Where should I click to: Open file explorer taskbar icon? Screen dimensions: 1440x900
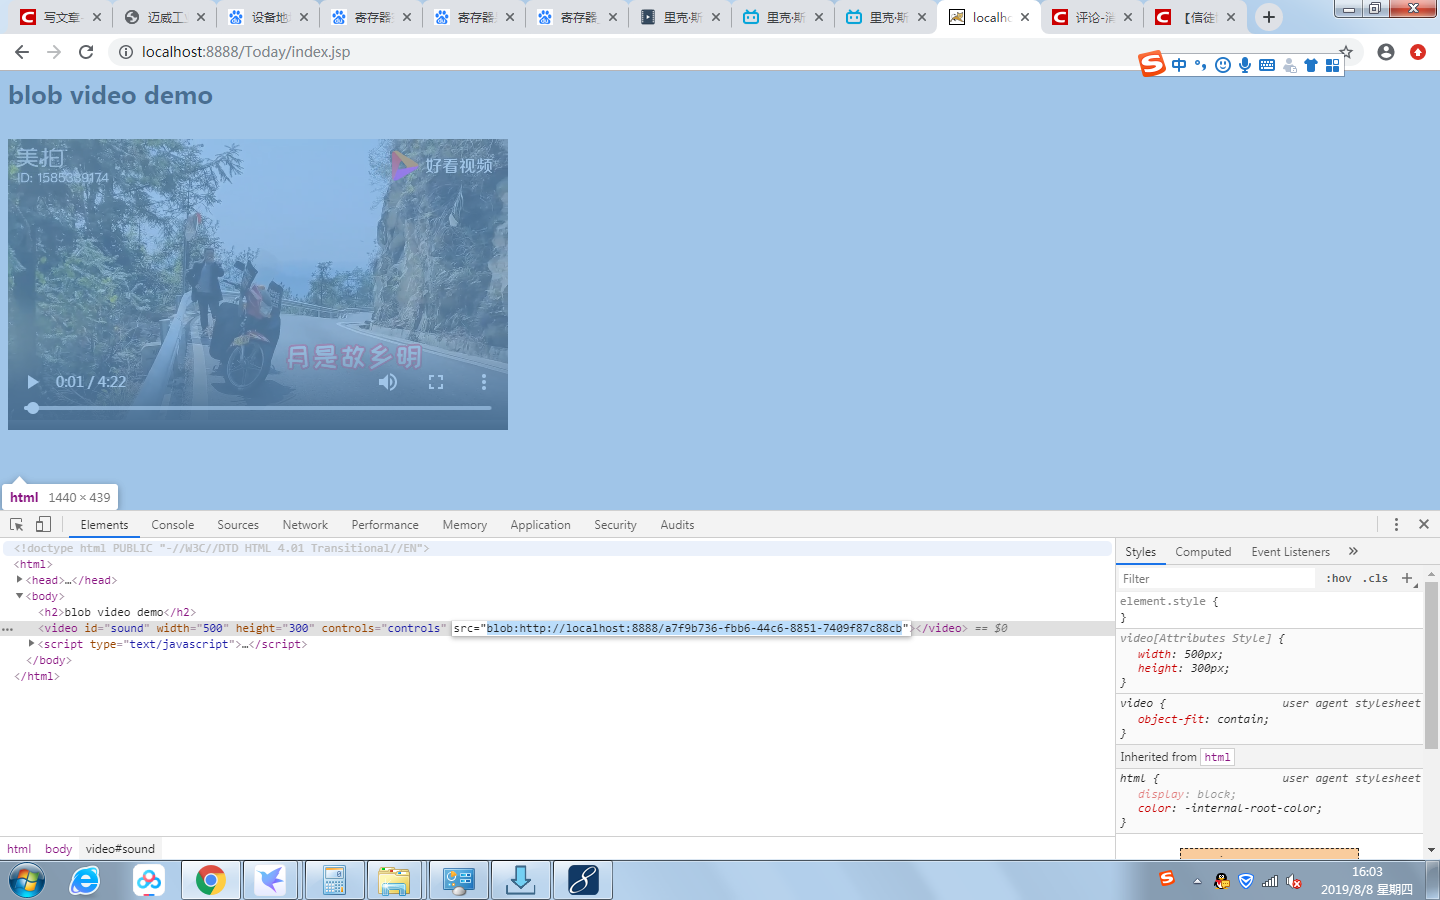coord(396,880)
